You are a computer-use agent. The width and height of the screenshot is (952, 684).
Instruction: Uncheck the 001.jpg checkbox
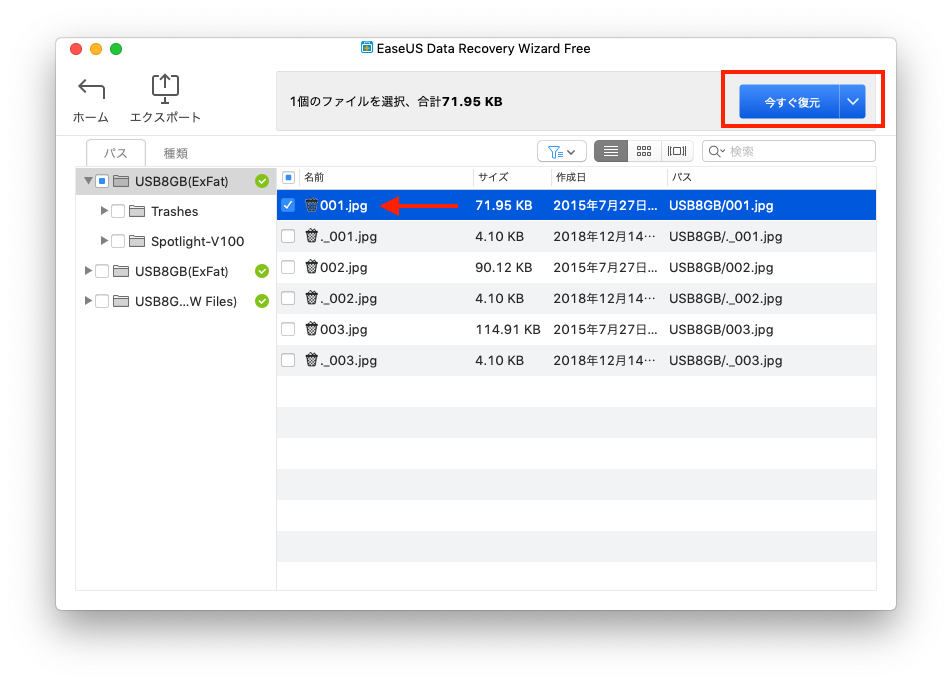tap(288, 205)
